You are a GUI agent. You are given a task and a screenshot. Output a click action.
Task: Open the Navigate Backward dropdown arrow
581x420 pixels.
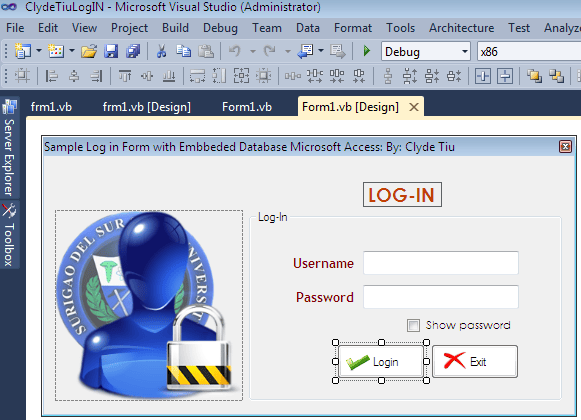[321, 50]
